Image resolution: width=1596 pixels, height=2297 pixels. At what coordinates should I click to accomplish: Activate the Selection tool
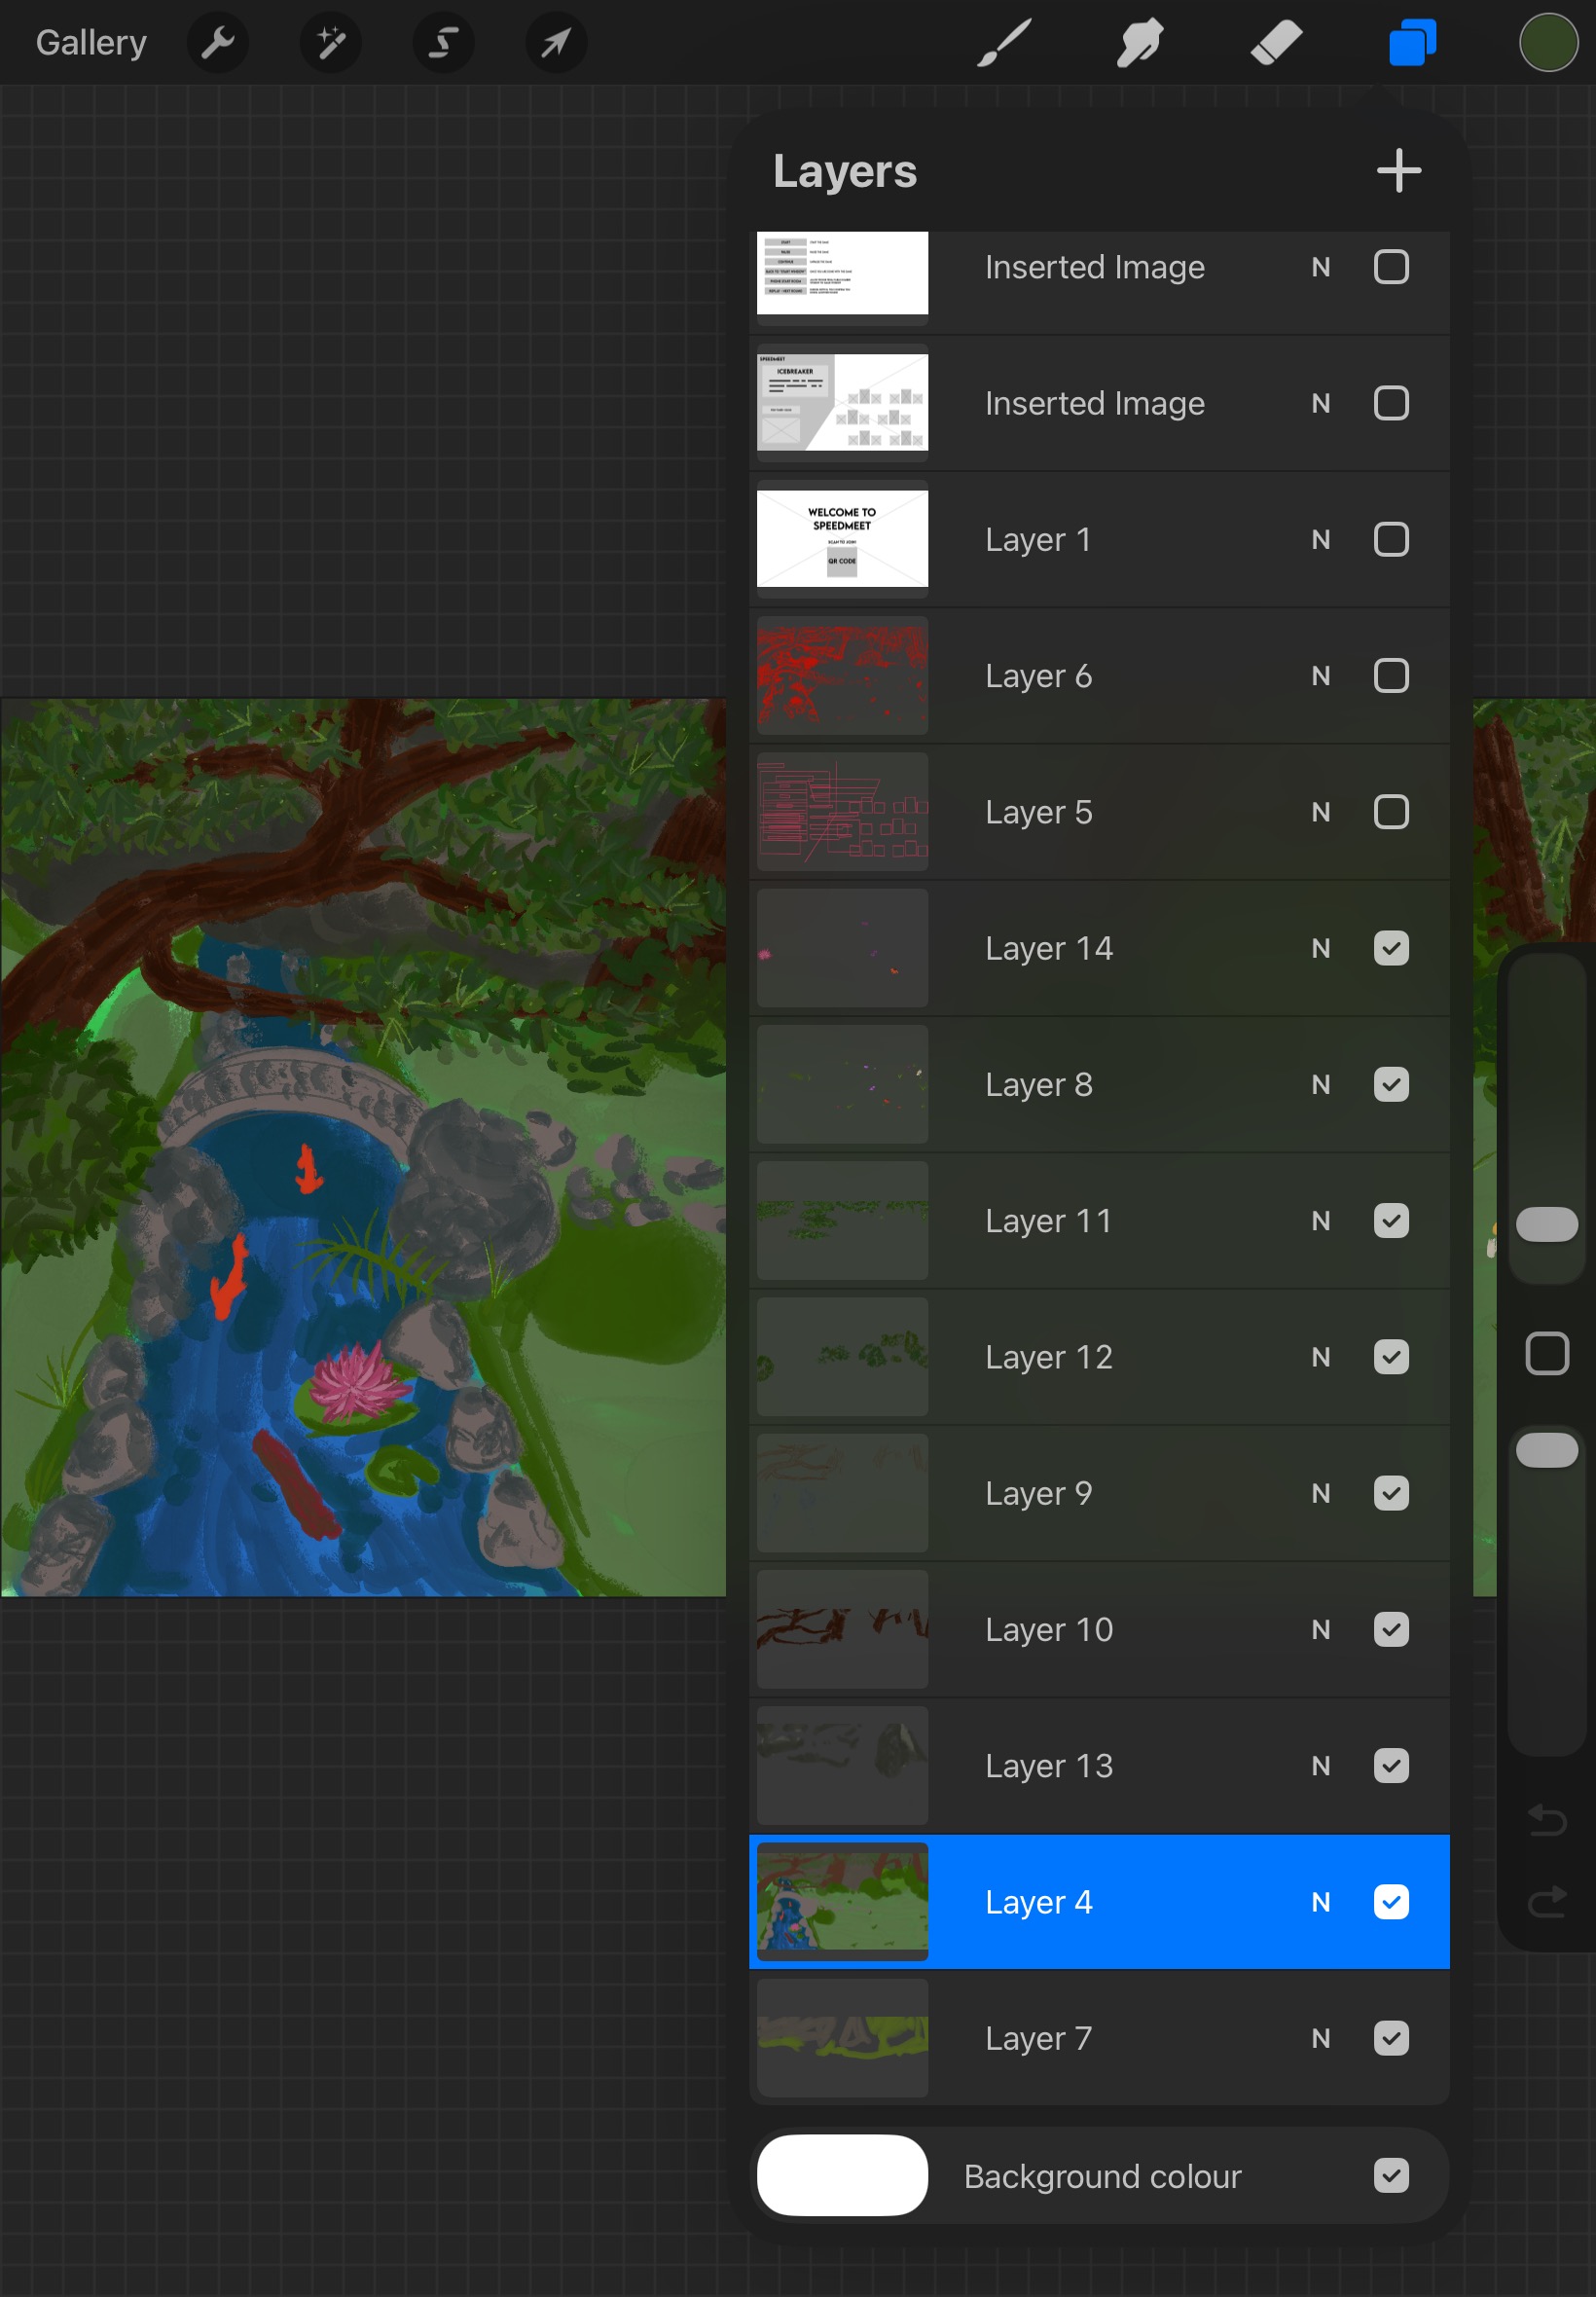[443, 43]
